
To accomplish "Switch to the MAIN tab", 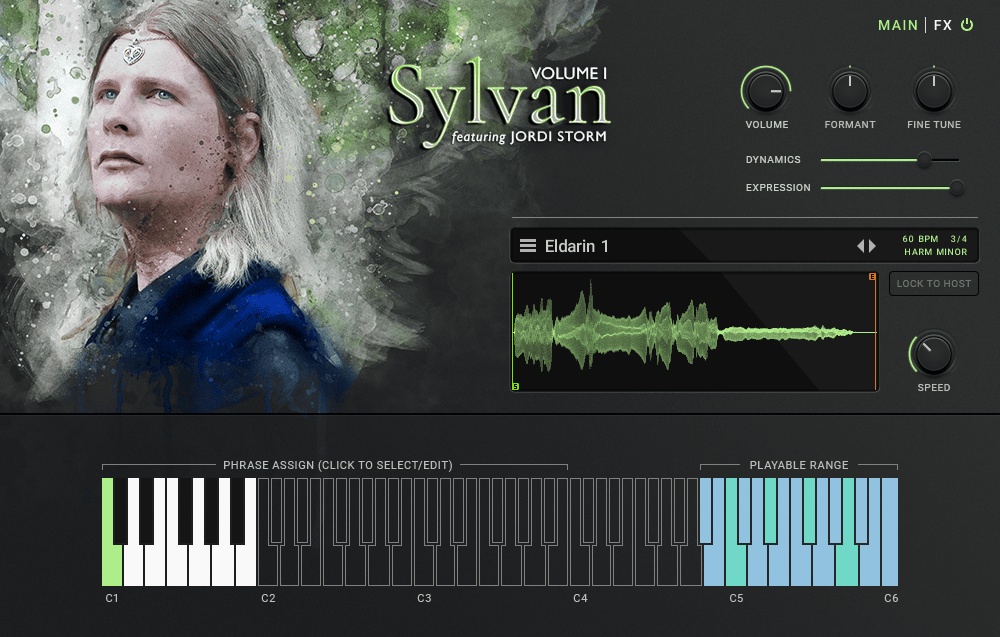I will click(897, 25).
